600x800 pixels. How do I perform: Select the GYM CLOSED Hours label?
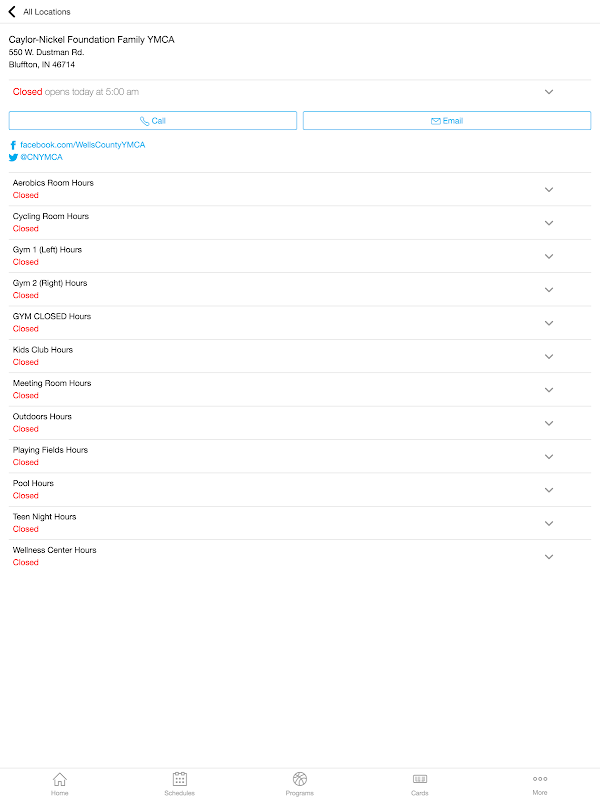tap(52, 316)
